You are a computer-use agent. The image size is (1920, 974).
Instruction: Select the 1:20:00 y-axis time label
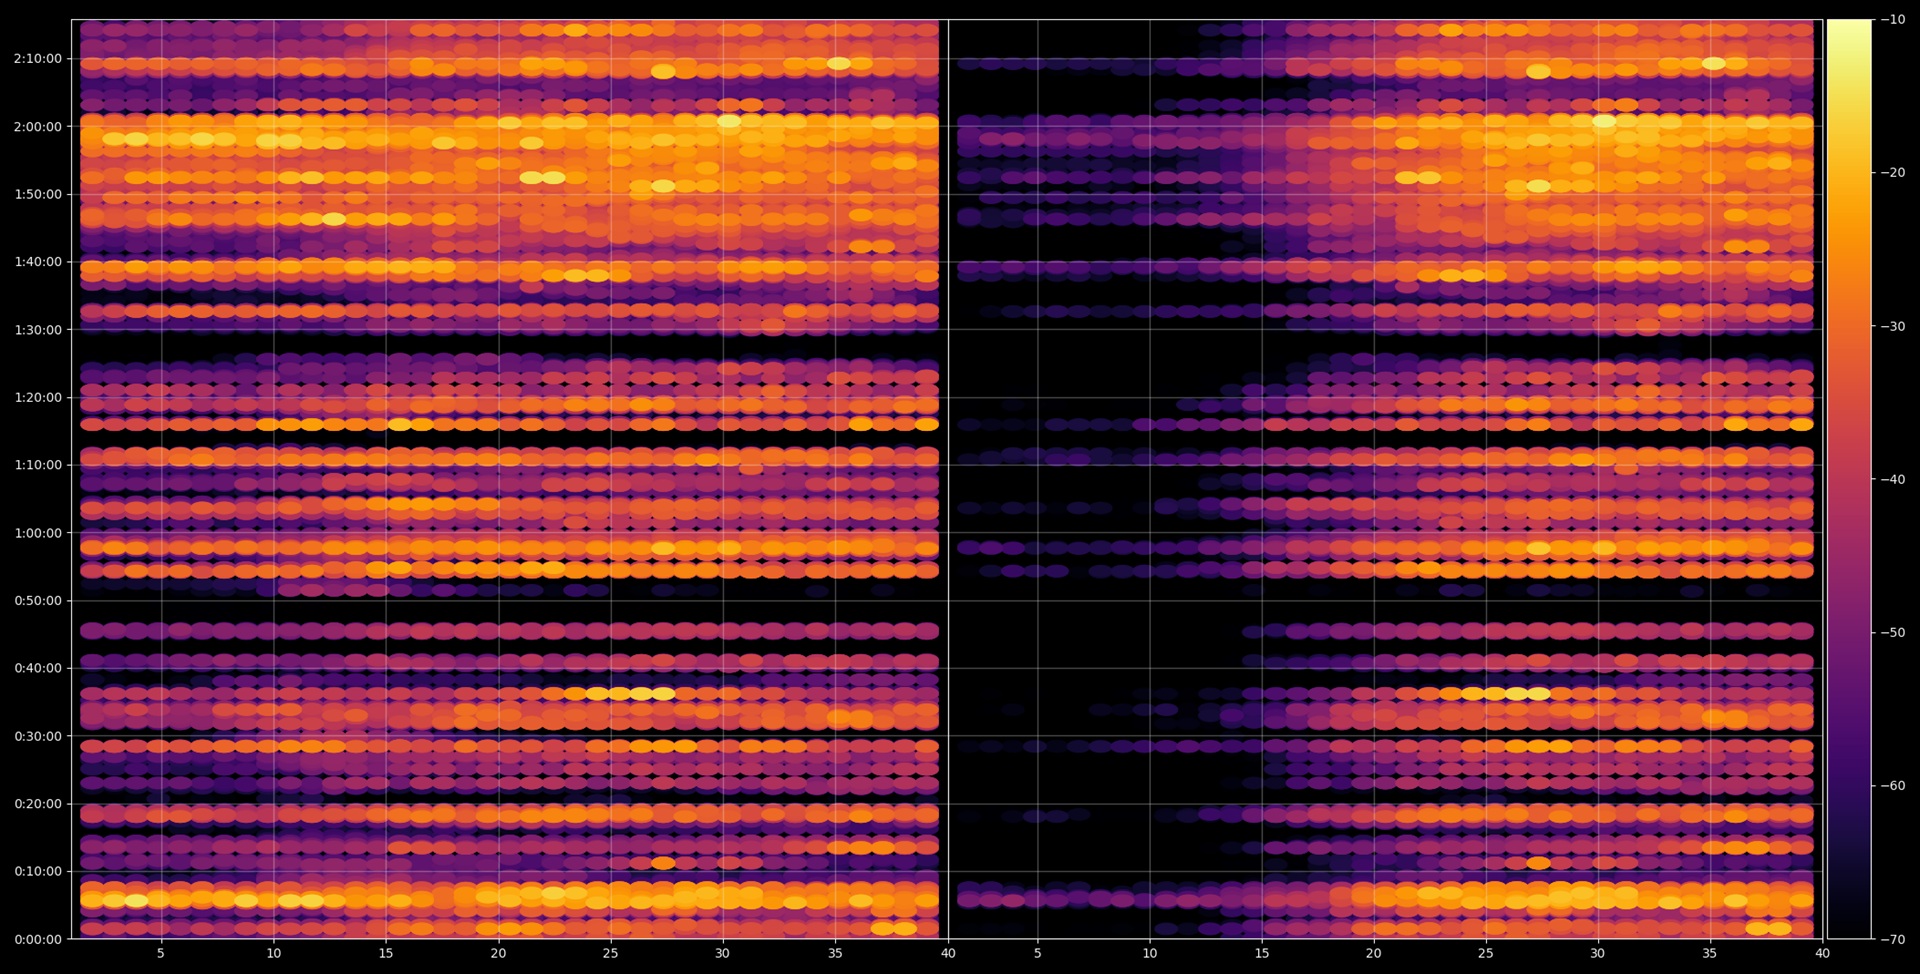38,397
